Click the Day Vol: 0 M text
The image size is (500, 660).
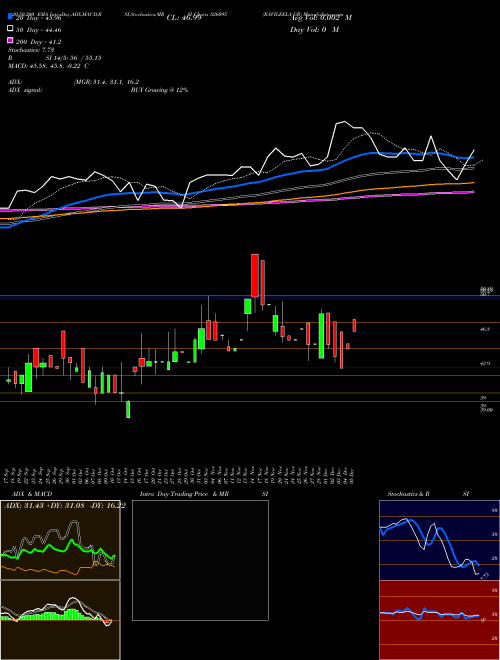(314, 29)
